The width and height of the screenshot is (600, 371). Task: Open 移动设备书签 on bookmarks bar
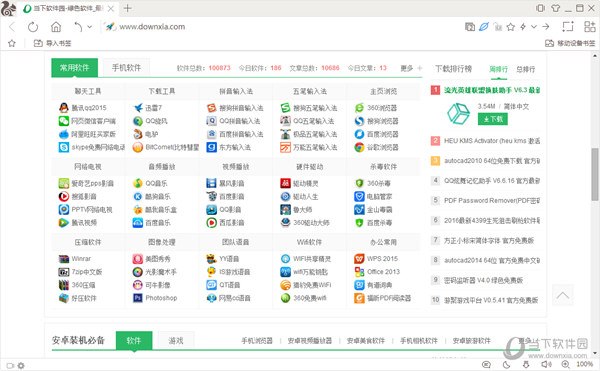[x=570, y=43]
